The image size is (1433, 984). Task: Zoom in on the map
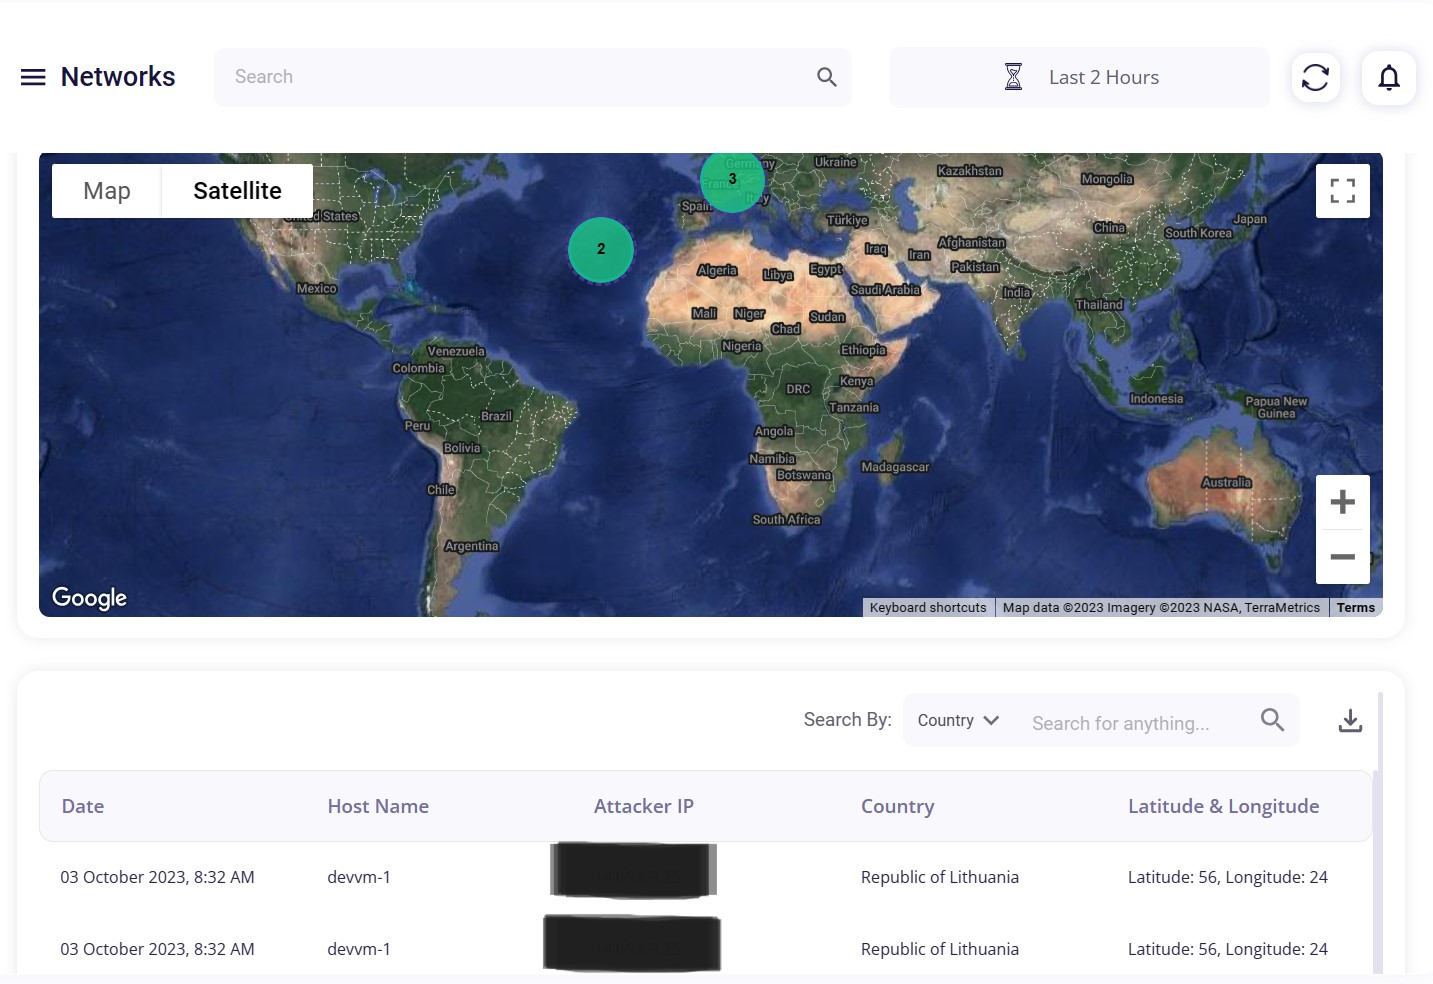1342,502
